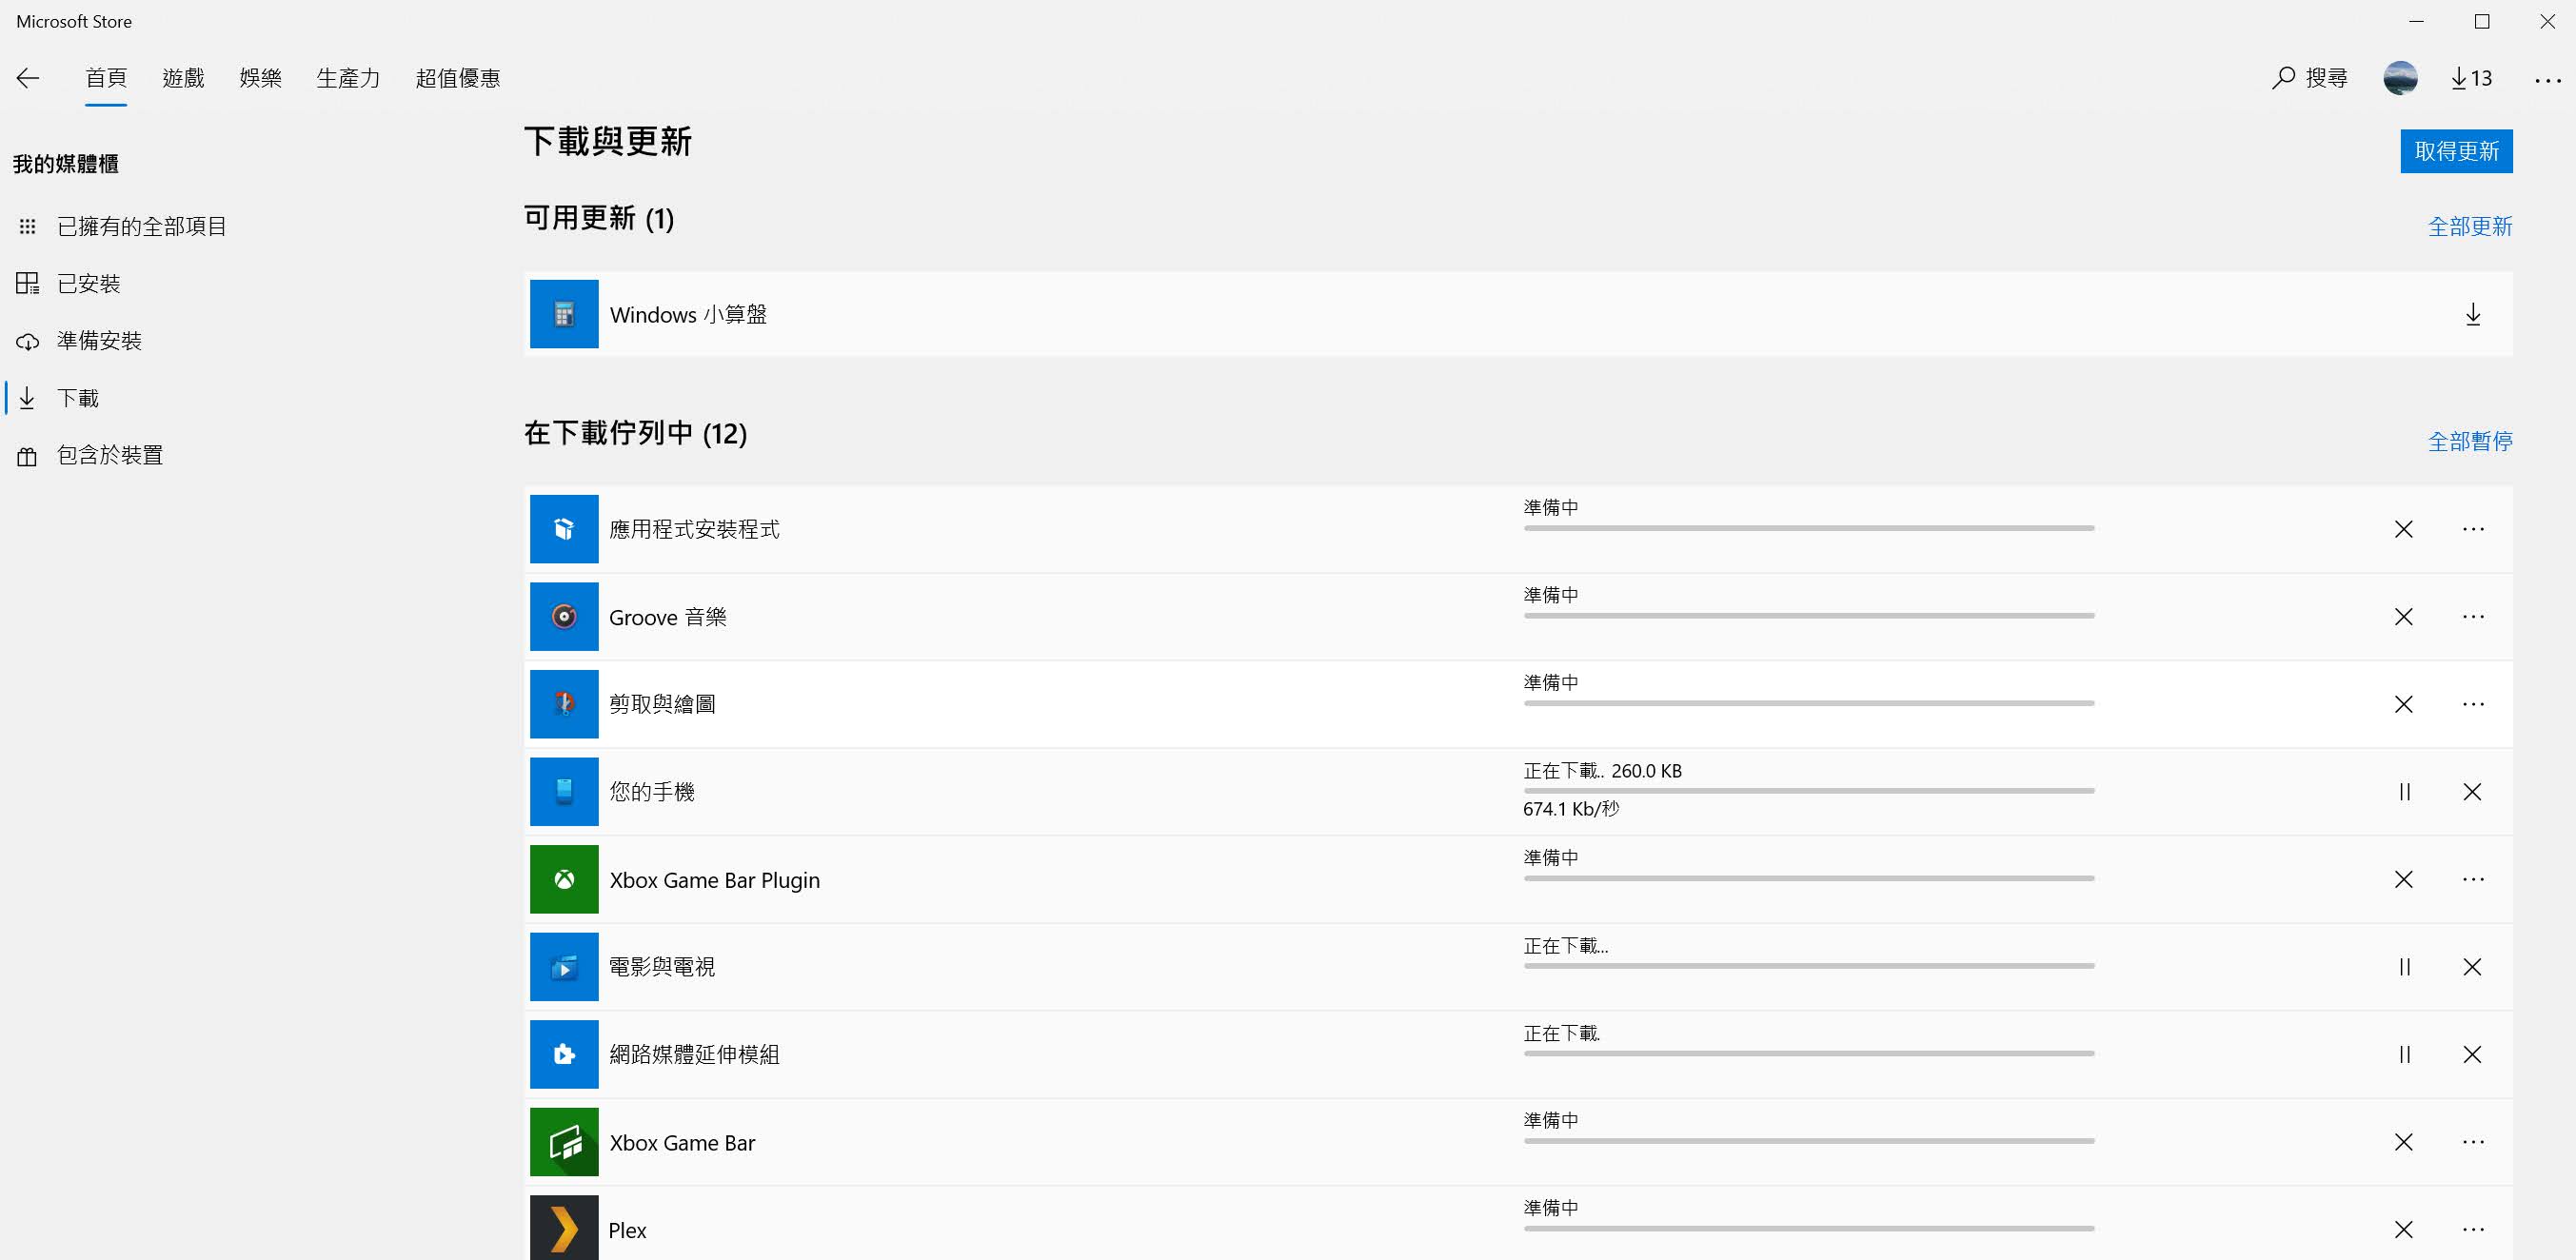Open more options for Xbox Game Bar
This screenshot has width=2576, height=1260.
click(x=2473, y=1142)
